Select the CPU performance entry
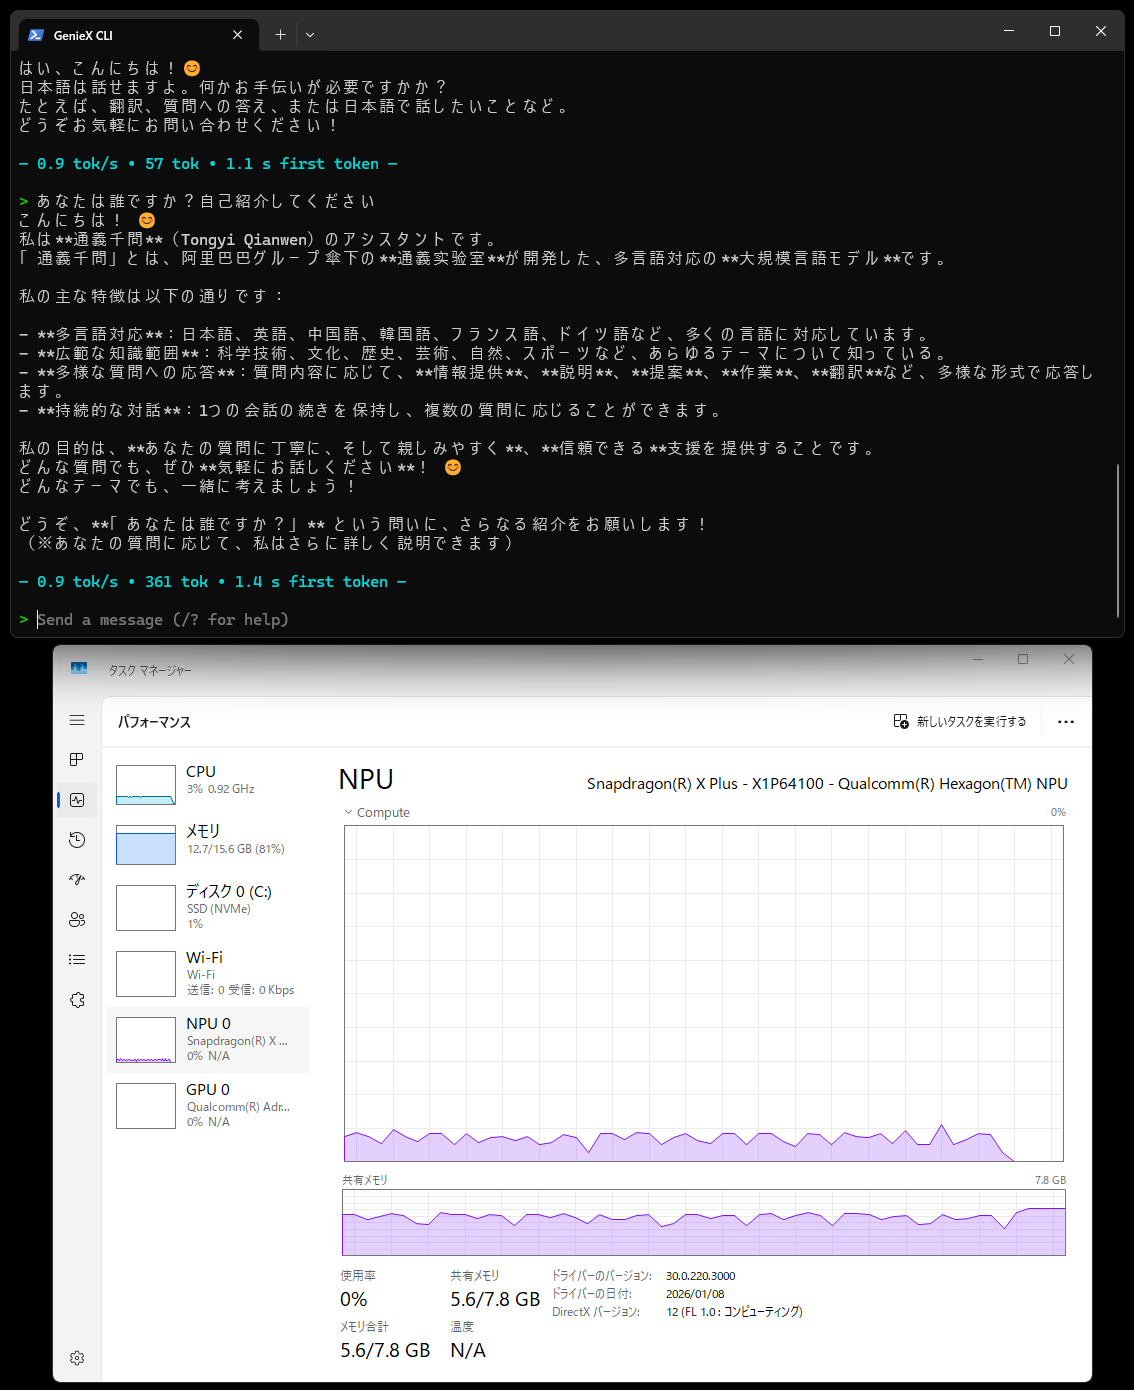Viewport: 1134px width, 1390px height. point(208,784)
